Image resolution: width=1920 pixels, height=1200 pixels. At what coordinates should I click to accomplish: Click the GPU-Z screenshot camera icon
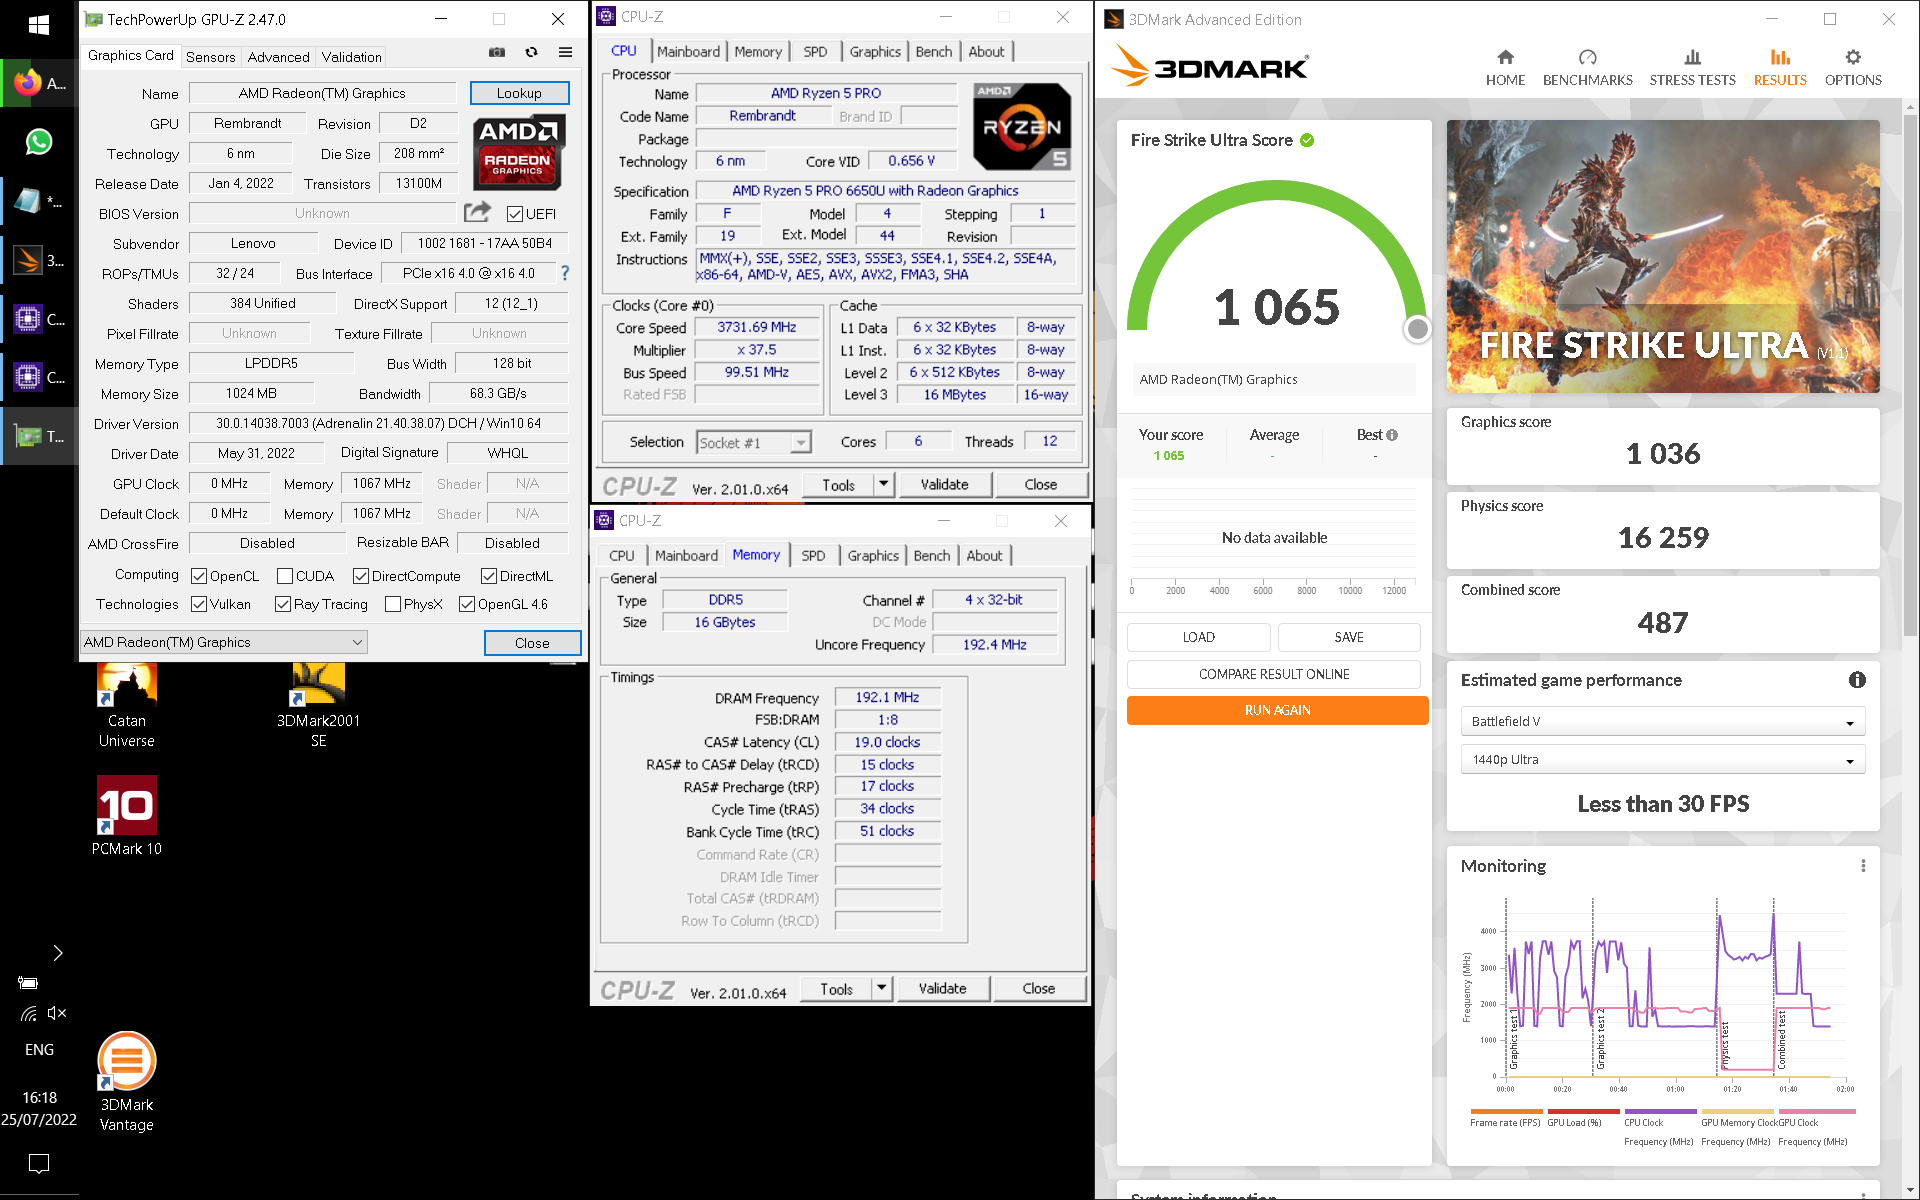tap(497, 52)
